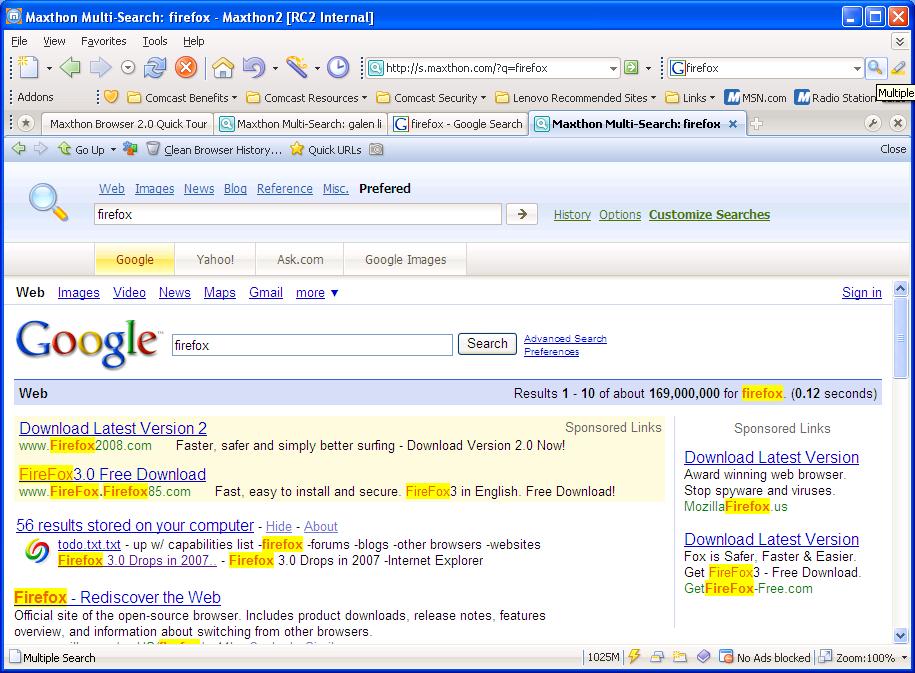
Task: Click the page scrollbar down arrow
Action: (900, 636)
